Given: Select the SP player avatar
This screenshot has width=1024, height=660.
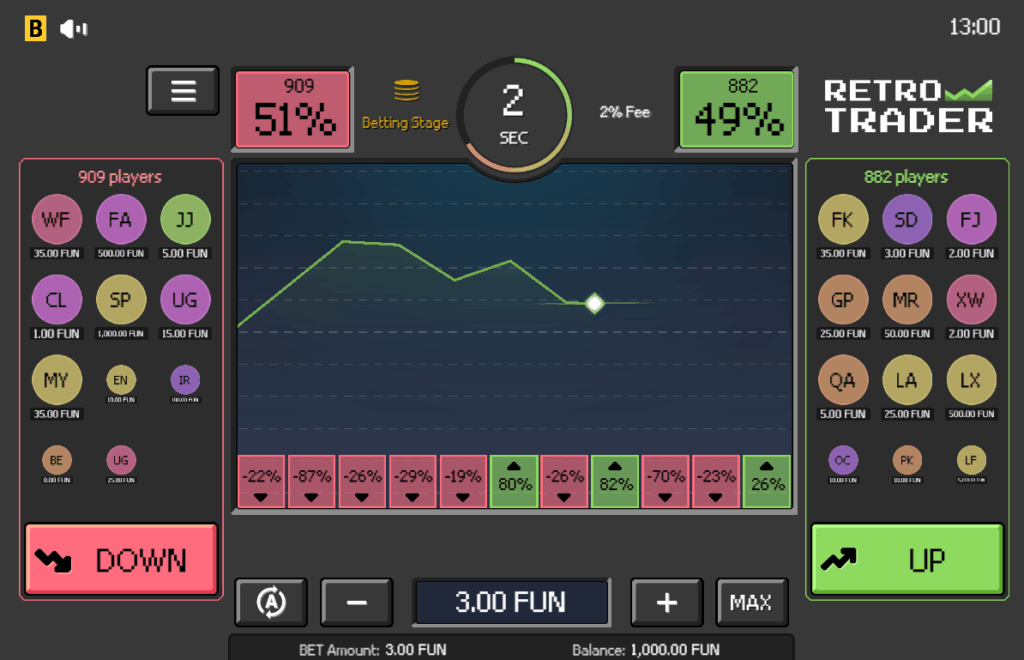Looking at the screenshot, I should pos(121,300).
